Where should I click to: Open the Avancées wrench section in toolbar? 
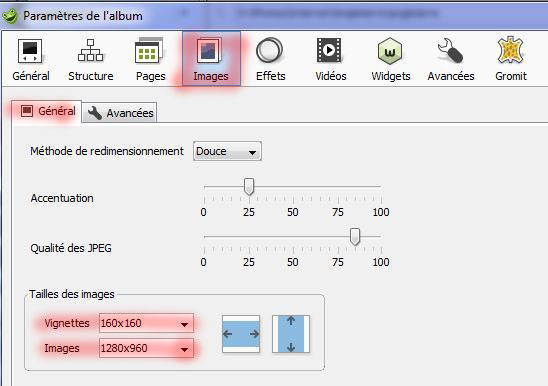pos(450,59)
